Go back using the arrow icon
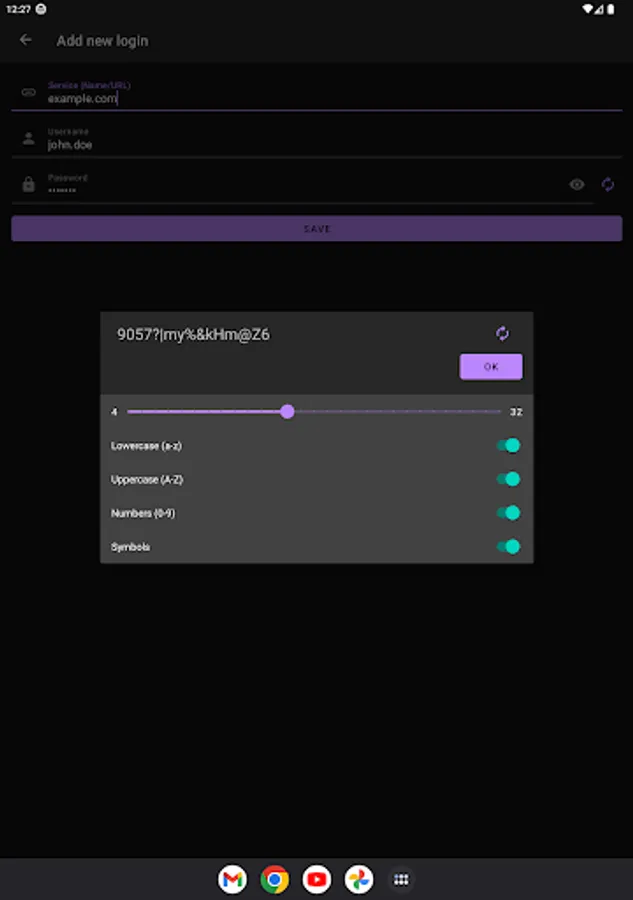 pos(25,40)
